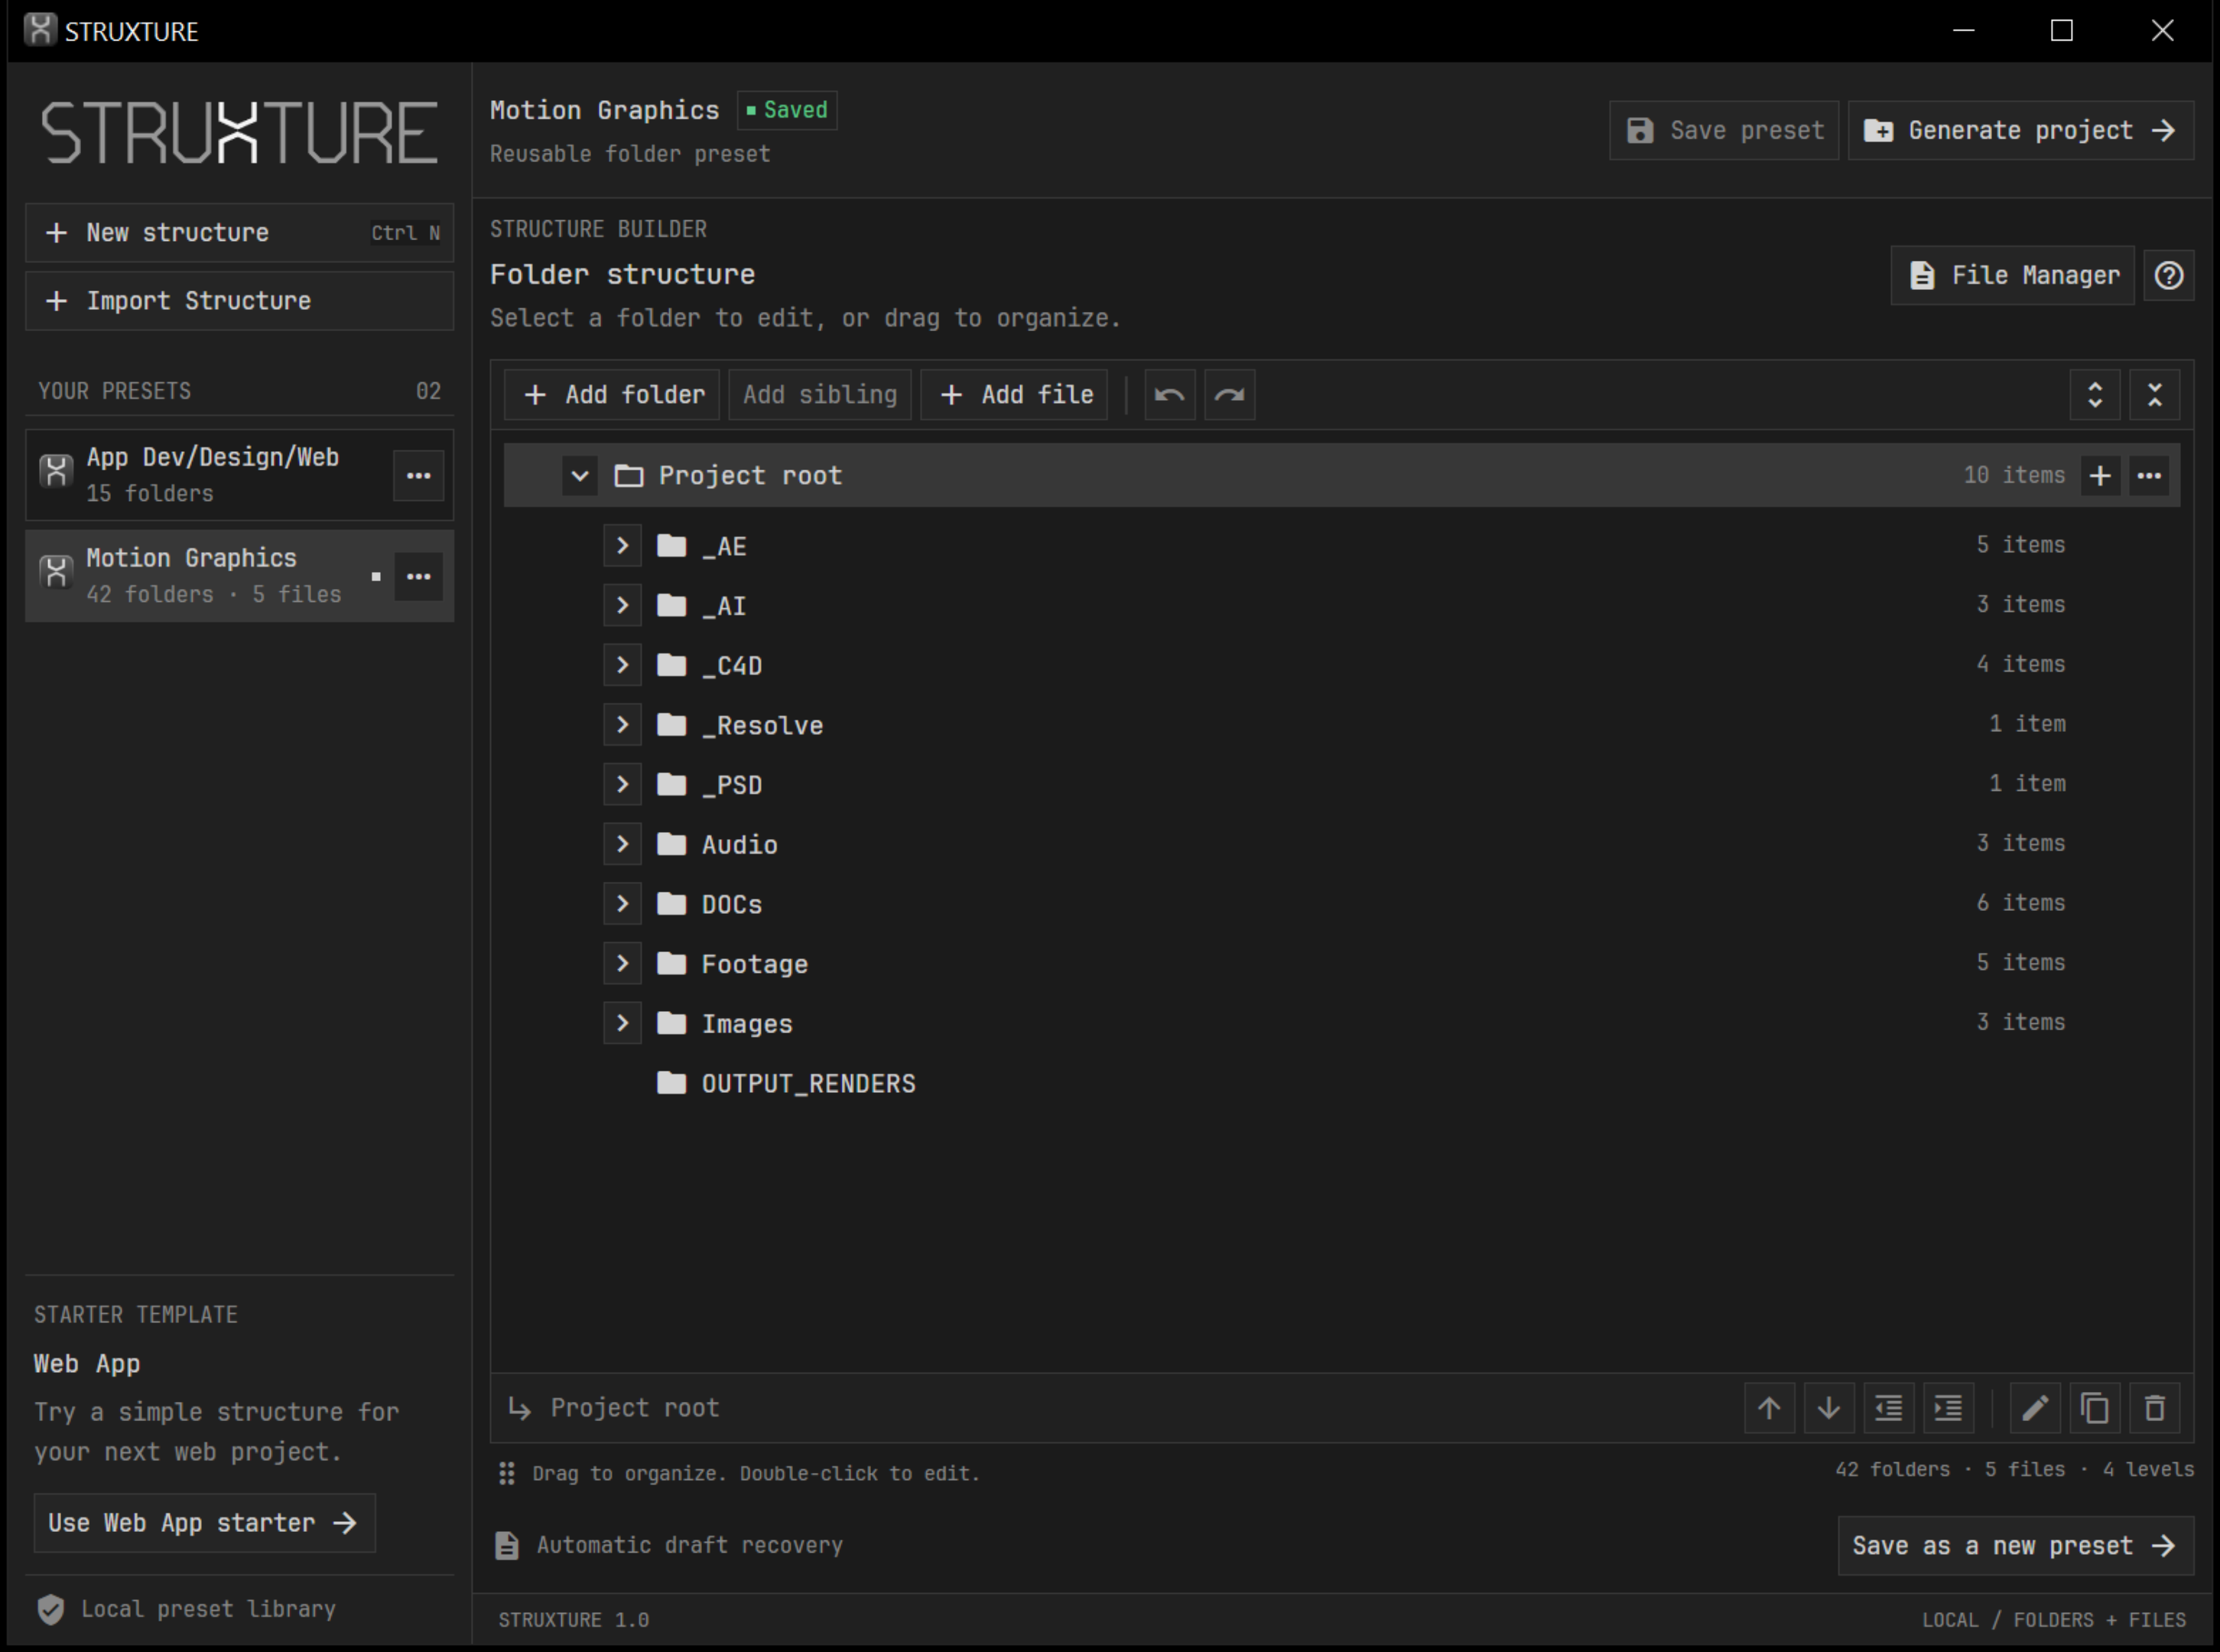Expand the Audio folder
The image size is (2220, 1652).
(x=622, y=845)
